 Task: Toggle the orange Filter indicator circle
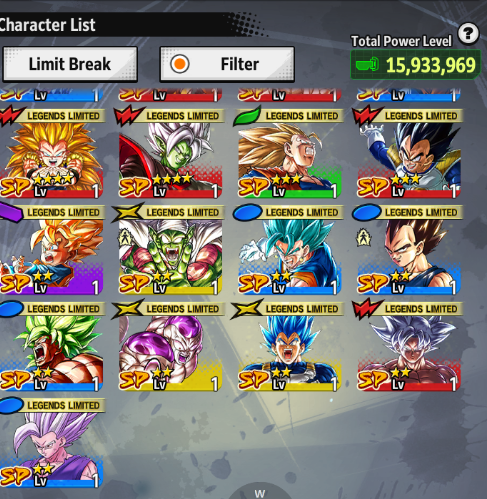180,64
